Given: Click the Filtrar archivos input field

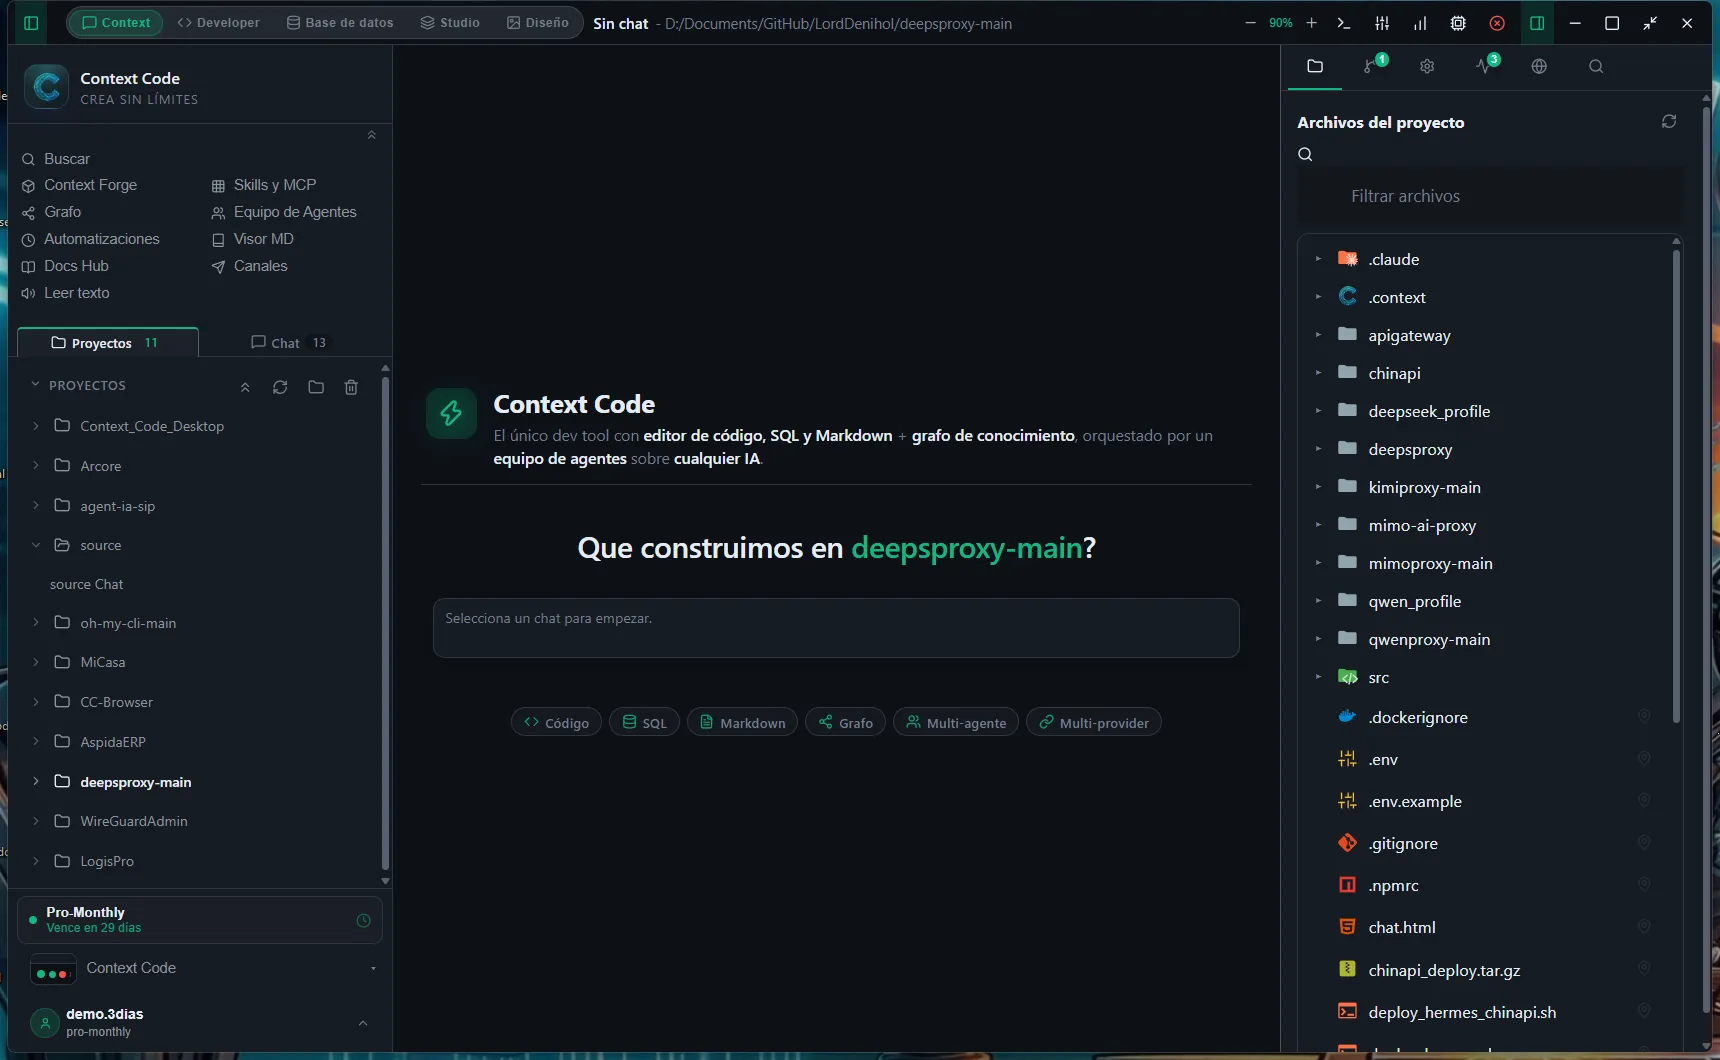Looking at the screenshot, I should coord(1489,196).
